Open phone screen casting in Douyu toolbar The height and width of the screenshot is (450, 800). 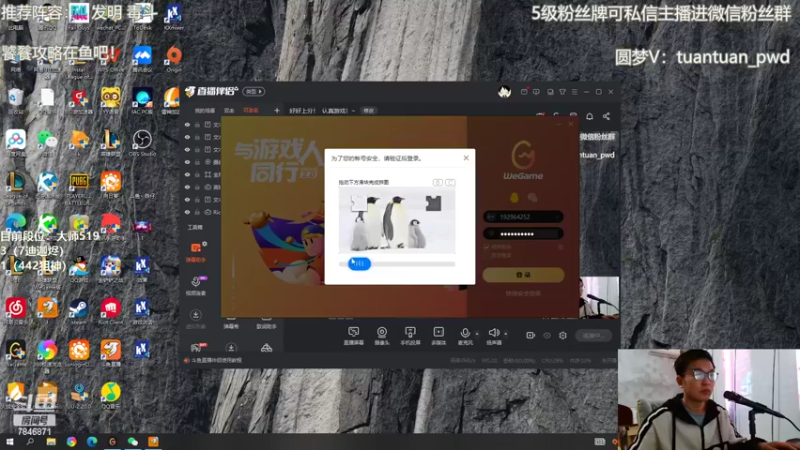[410, 336]
